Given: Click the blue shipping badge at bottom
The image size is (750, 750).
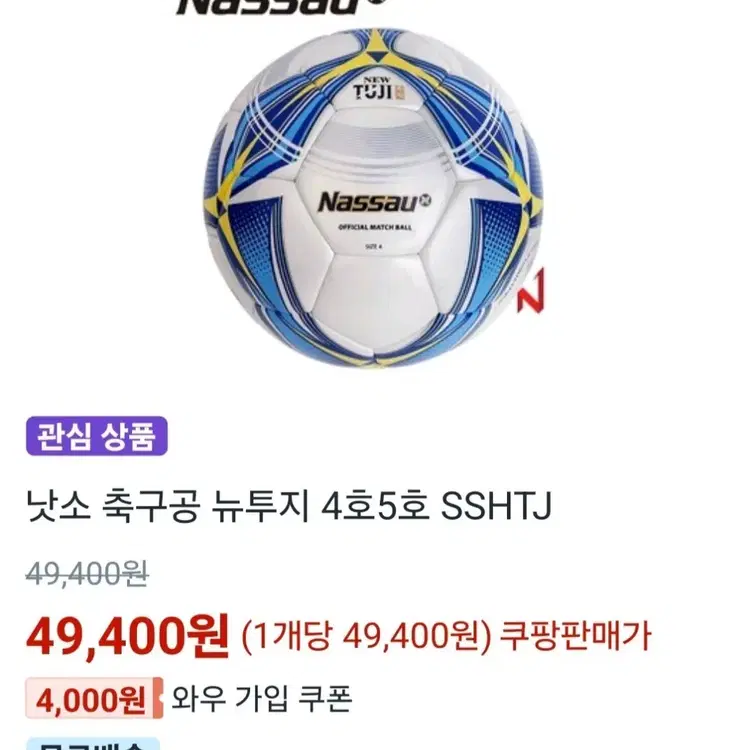Looking at the screenshot, I should pyautogui.click(x=93, y=744).
